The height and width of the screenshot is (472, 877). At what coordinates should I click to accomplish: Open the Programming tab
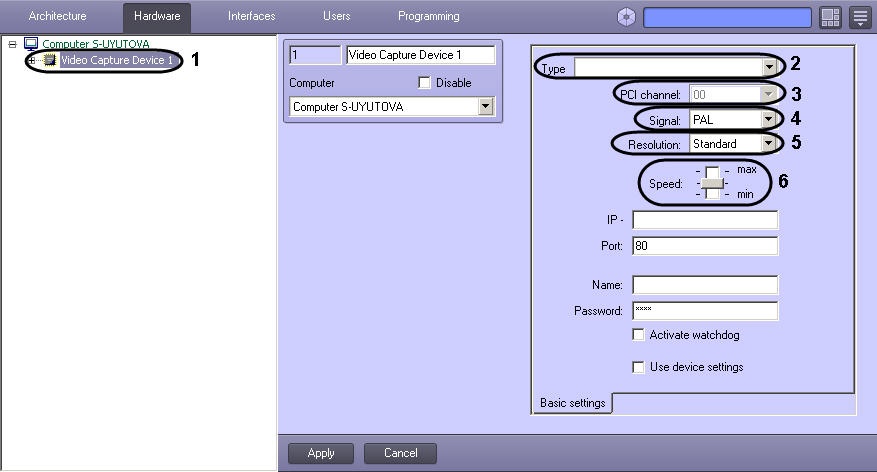(429, 16)
